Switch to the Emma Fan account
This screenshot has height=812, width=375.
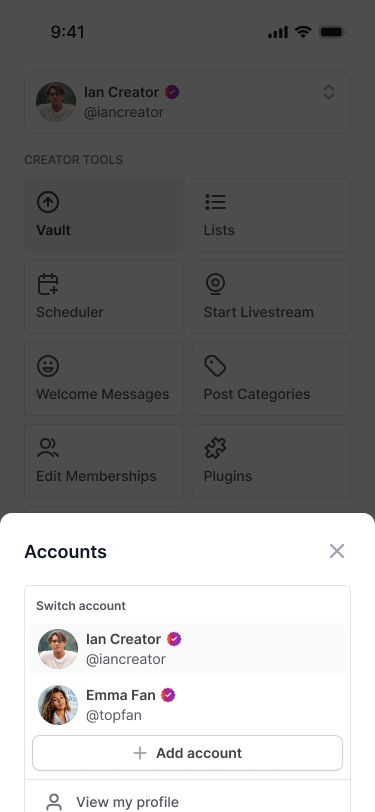(x=188, y=705)
